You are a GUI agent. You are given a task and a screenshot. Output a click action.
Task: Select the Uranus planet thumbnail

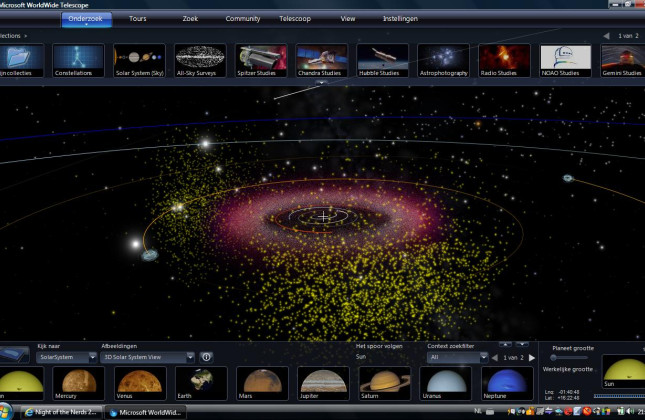[445, 383]
